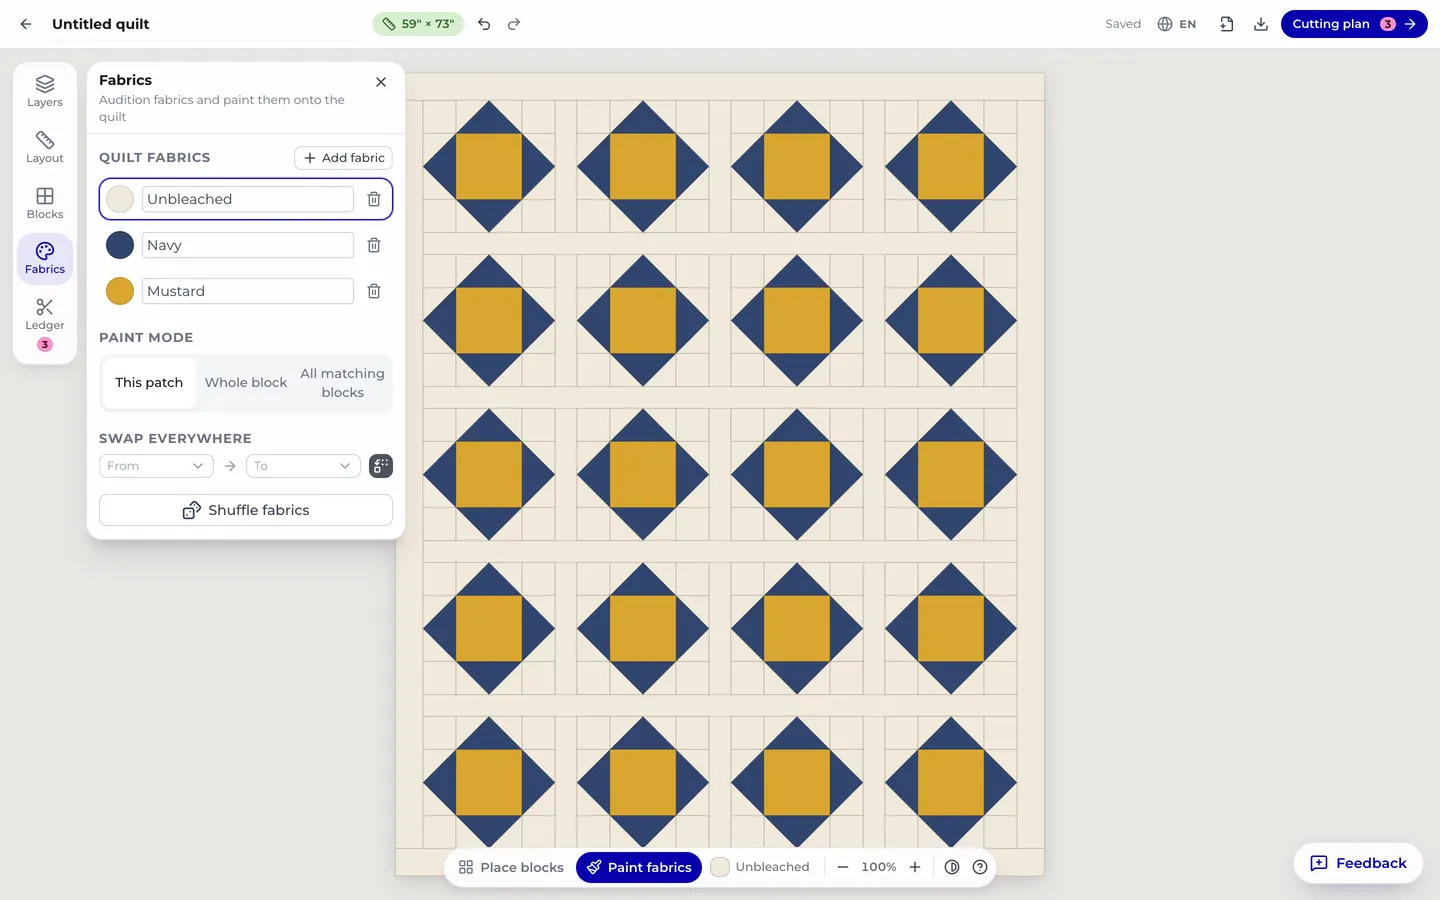Open the Ledger sidebar panel
The width and height of the screenshot is (1440, 900).
coord(45,326)
